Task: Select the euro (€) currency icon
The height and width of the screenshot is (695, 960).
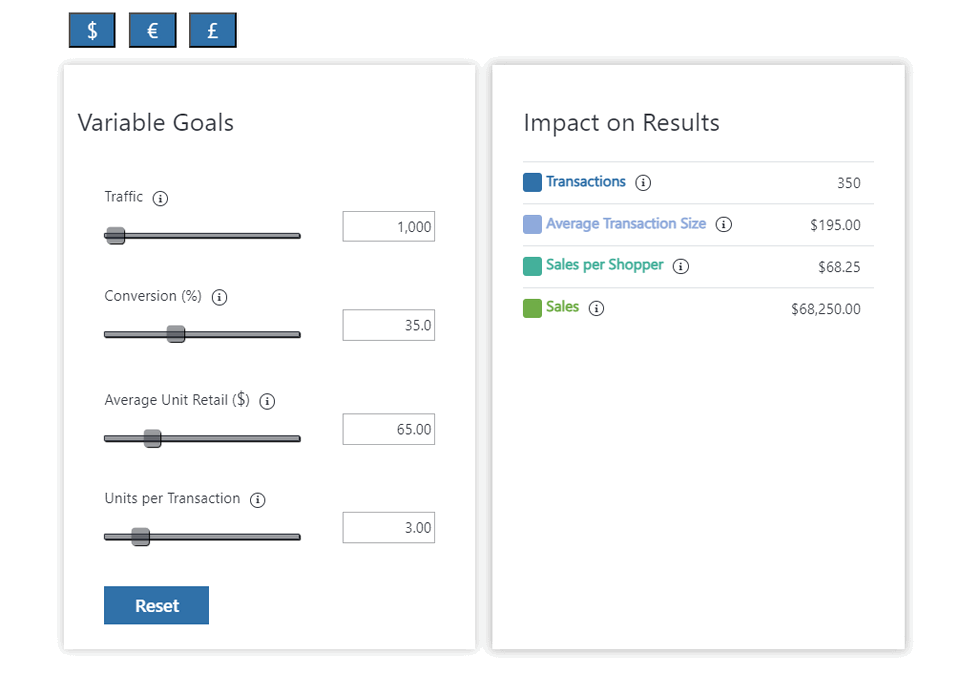Action: click(x=152, y=30)
